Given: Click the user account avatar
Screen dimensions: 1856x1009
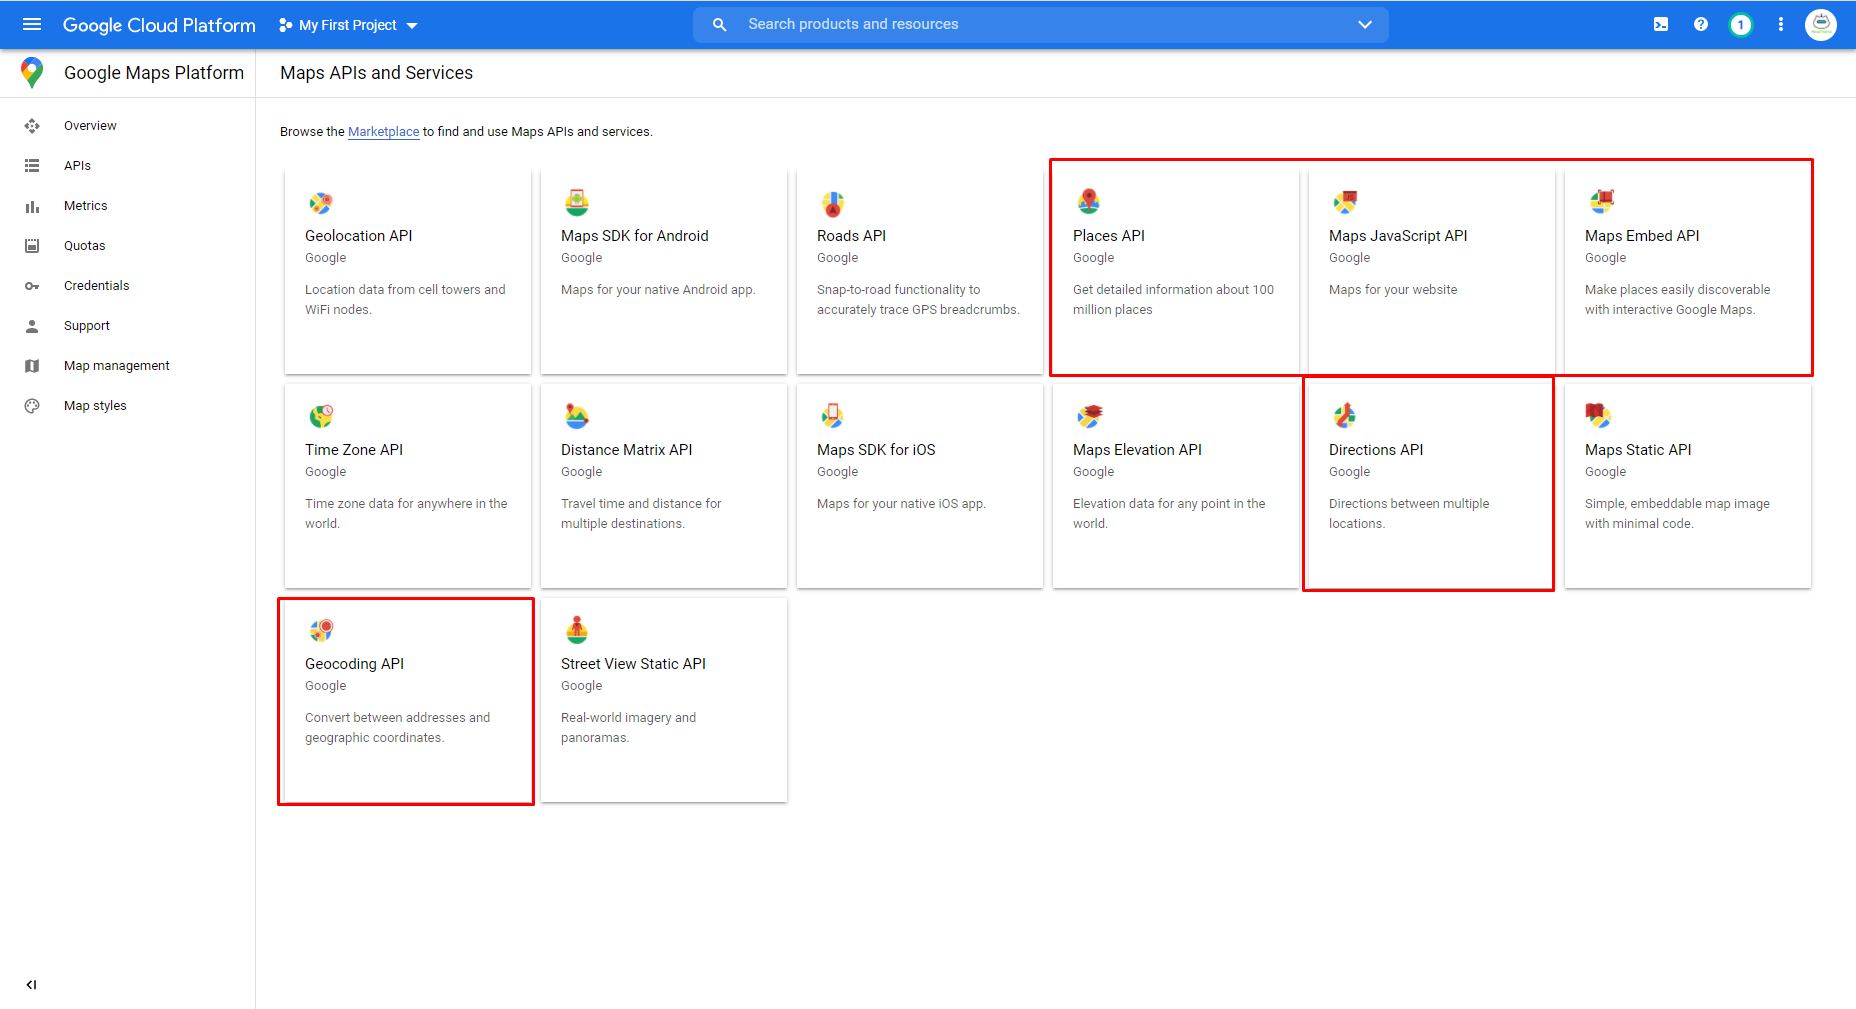Looking at the screenshot, I should coord(1821,24).
